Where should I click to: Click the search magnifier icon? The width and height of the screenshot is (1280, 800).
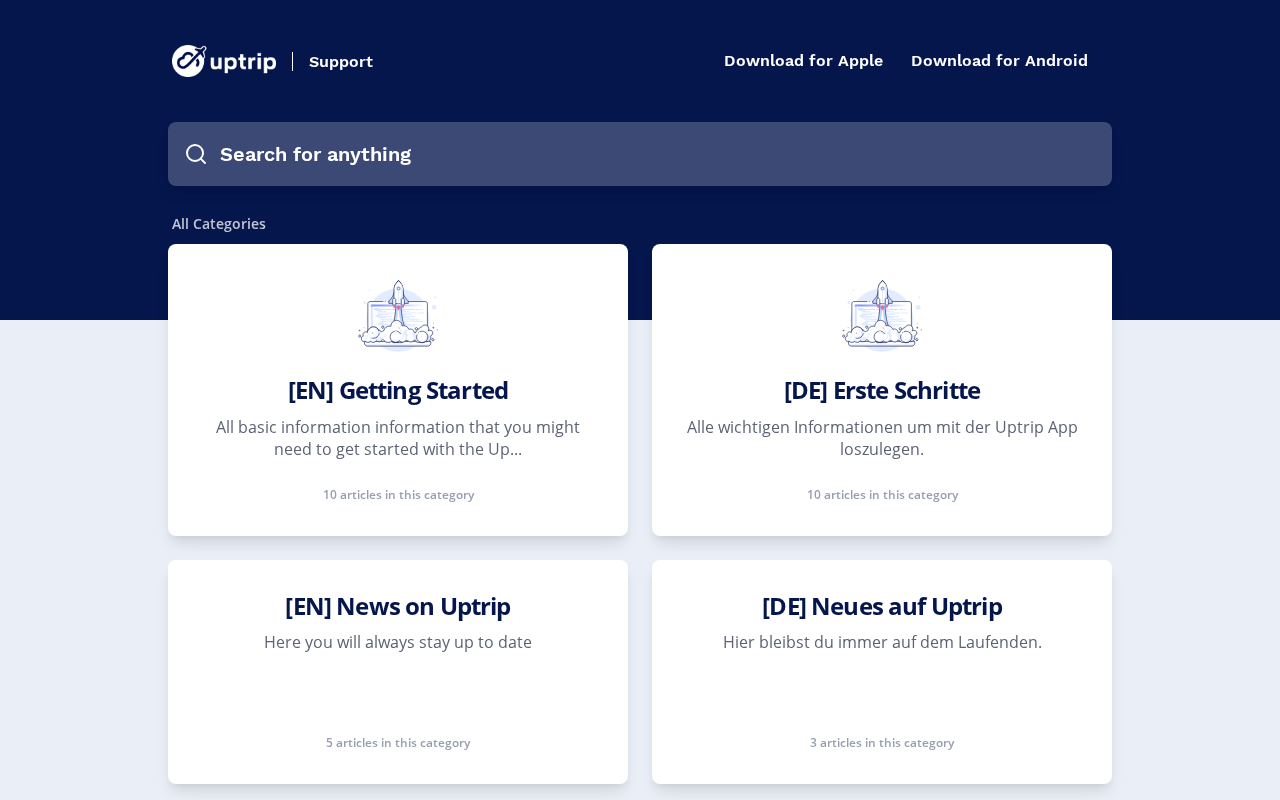point(196,154)
